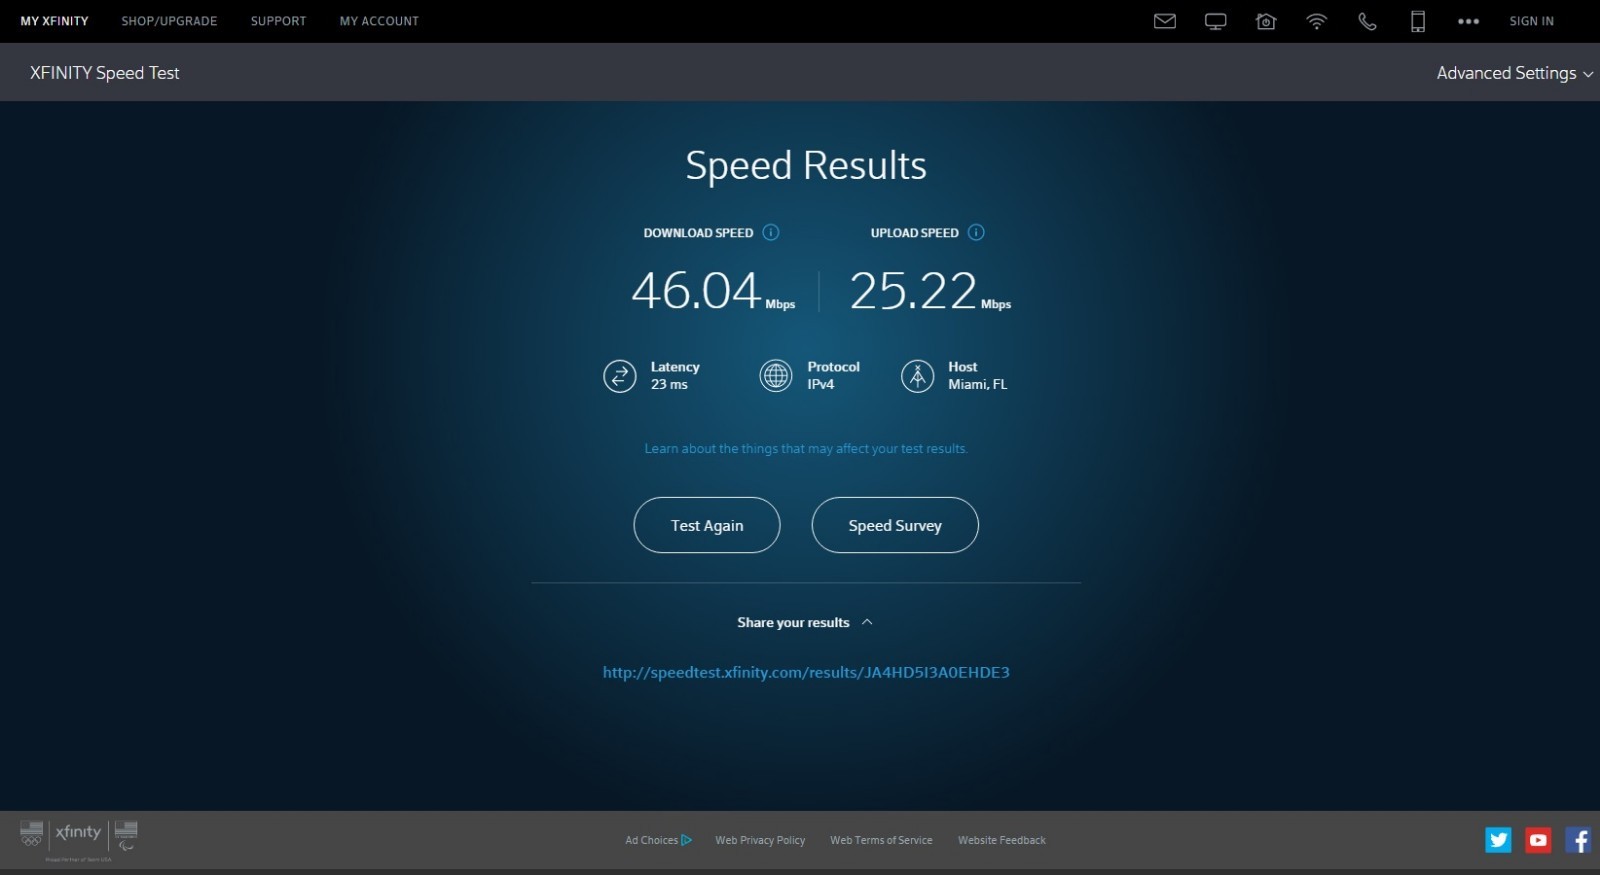Screen dimensions: 1600x875
Task: Click the SIGN IN link
Action: click(1531, 21)
